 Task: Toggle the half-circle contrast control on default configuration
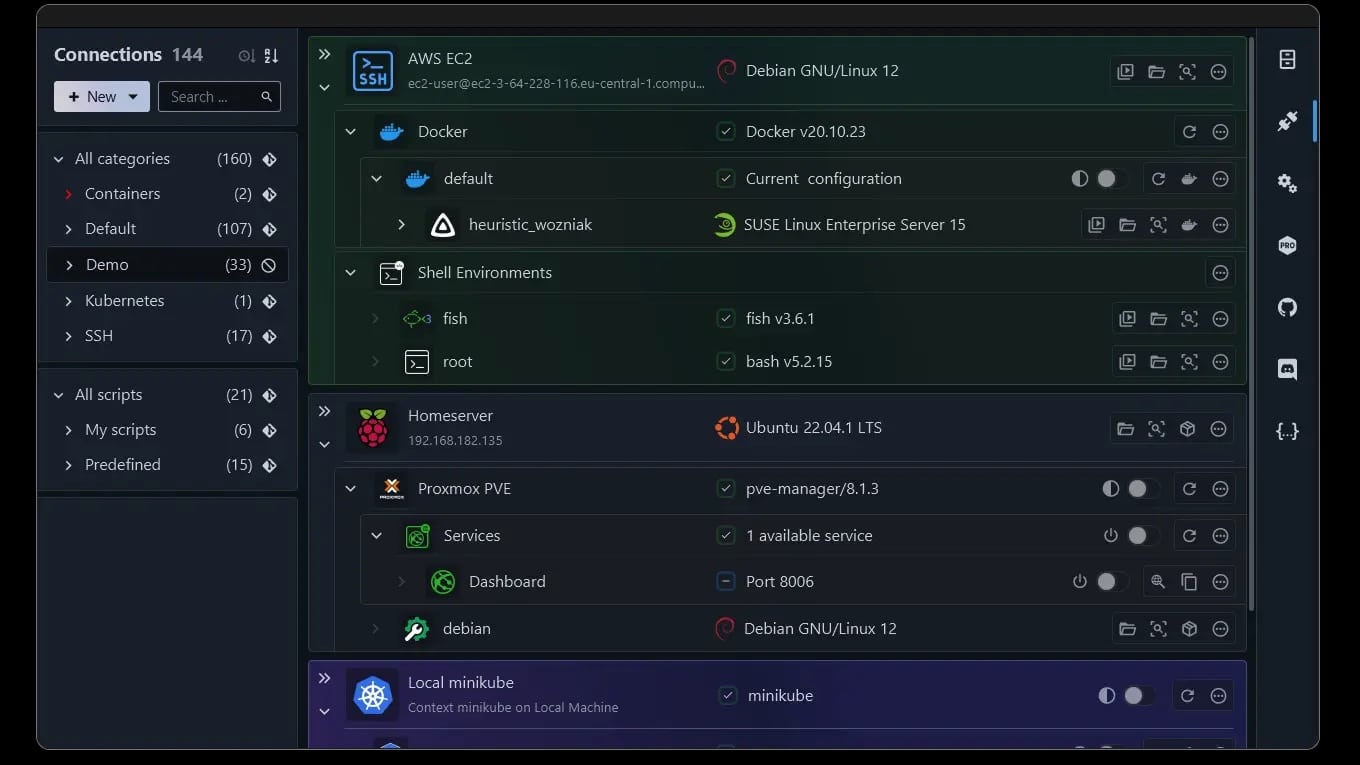tap(1079, 178)
